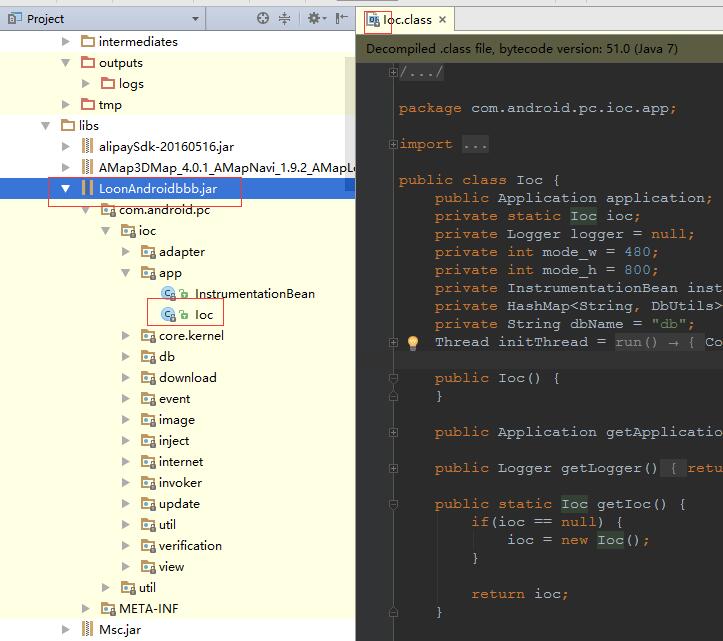
Task: Expand the logs folder
Action: [x=85, y=83]
